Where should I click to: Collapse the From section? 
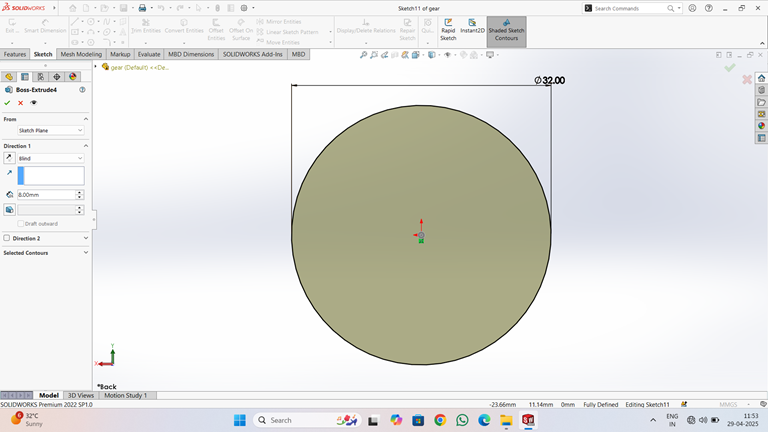click(x=86, y=119)
